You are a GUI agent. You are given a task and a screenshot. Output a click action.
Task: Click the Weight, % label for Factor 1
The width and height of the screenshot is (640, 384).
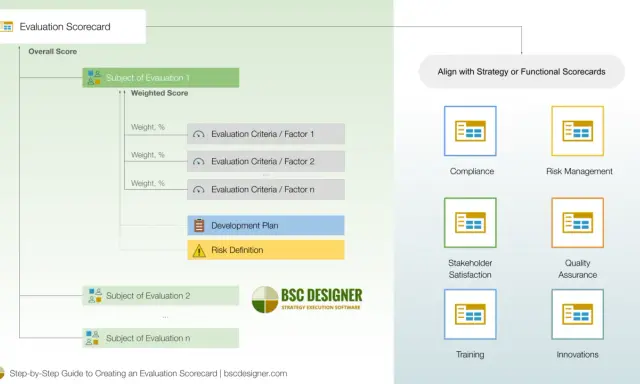148,127
